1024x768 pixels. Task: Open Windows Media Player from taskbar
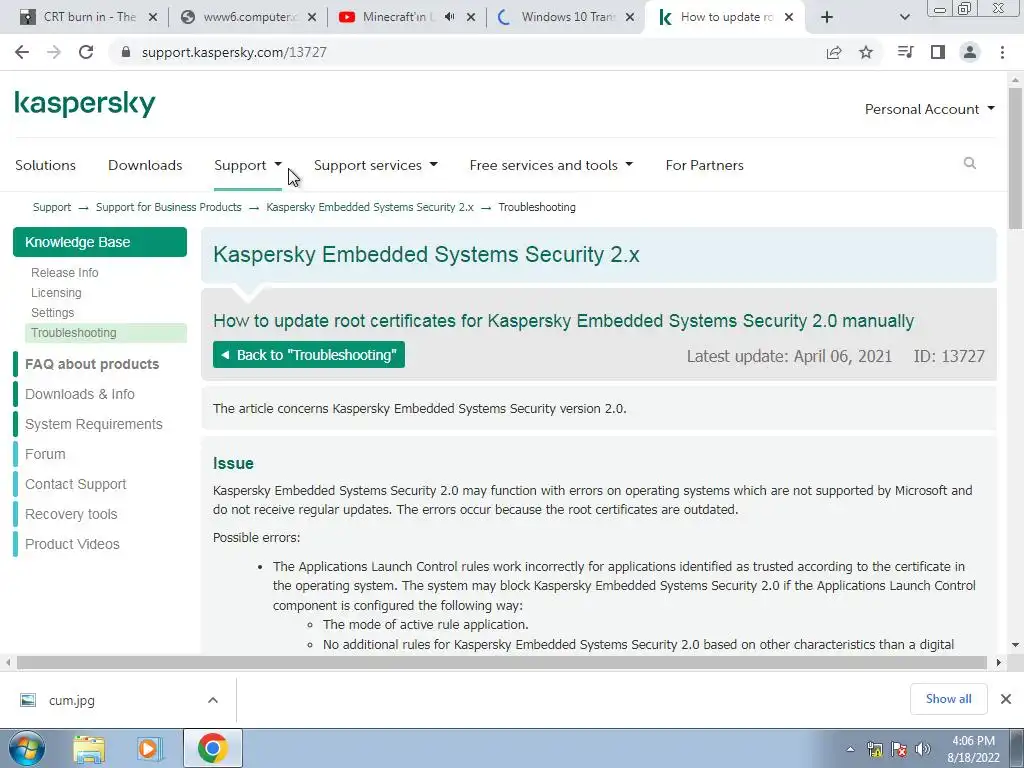150,748
